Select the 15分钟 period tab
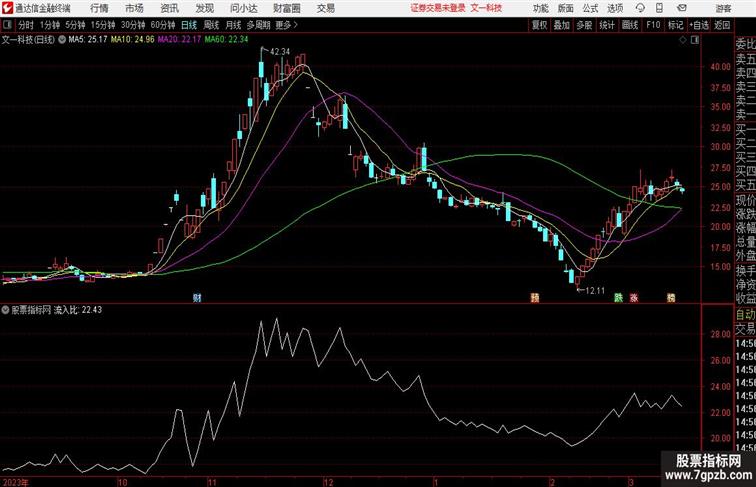The height and width of the screenshot is (487, 756). click(103, 25)
